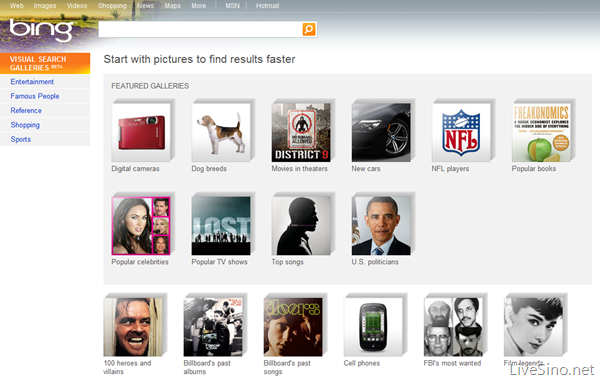The height and width of the screenshot is (381, 600).
Task: Open the sidebar Shopping category
Action: [x=25, y=125]
